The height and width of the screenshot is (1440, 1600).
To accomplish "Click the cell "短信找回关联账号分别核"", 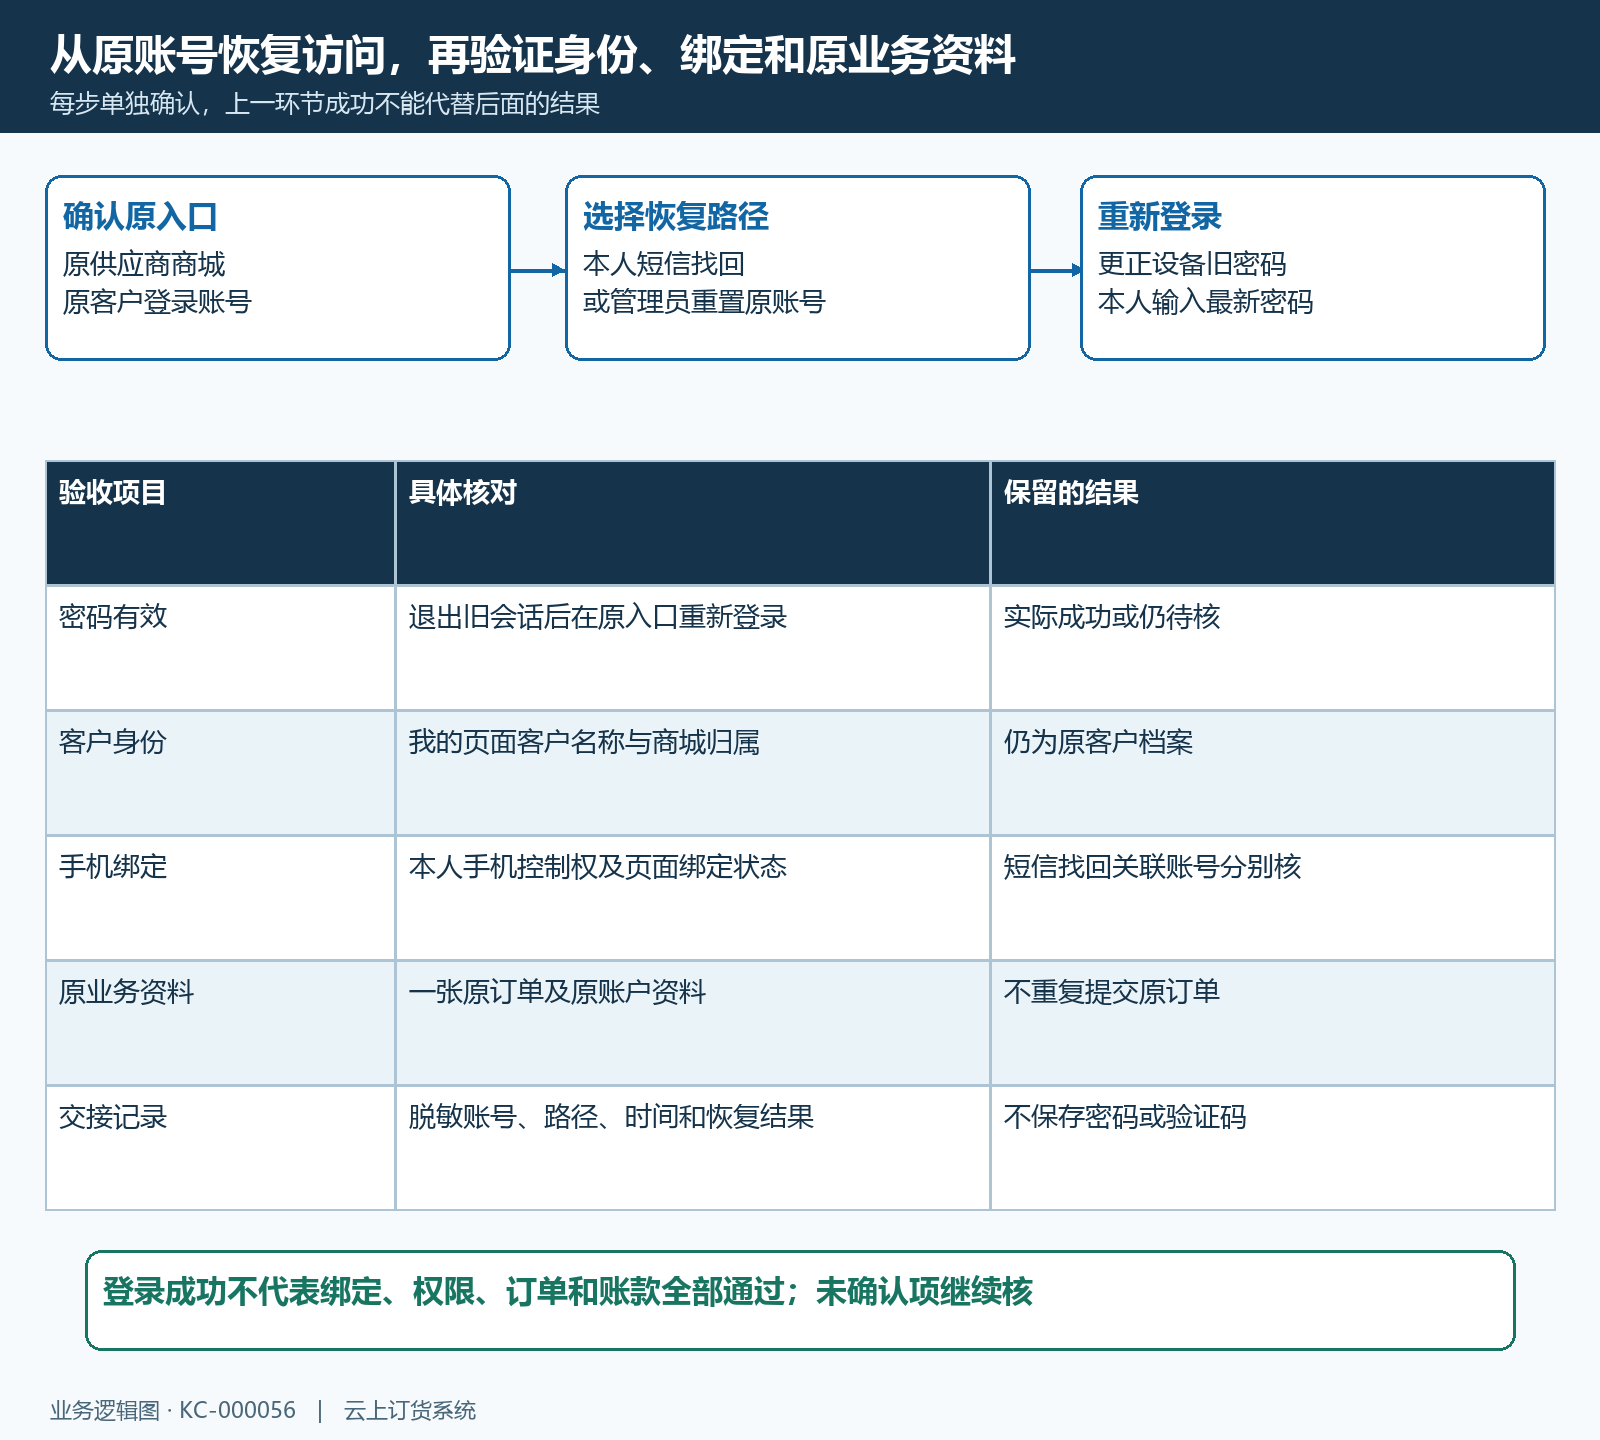I will (1273, 898).
